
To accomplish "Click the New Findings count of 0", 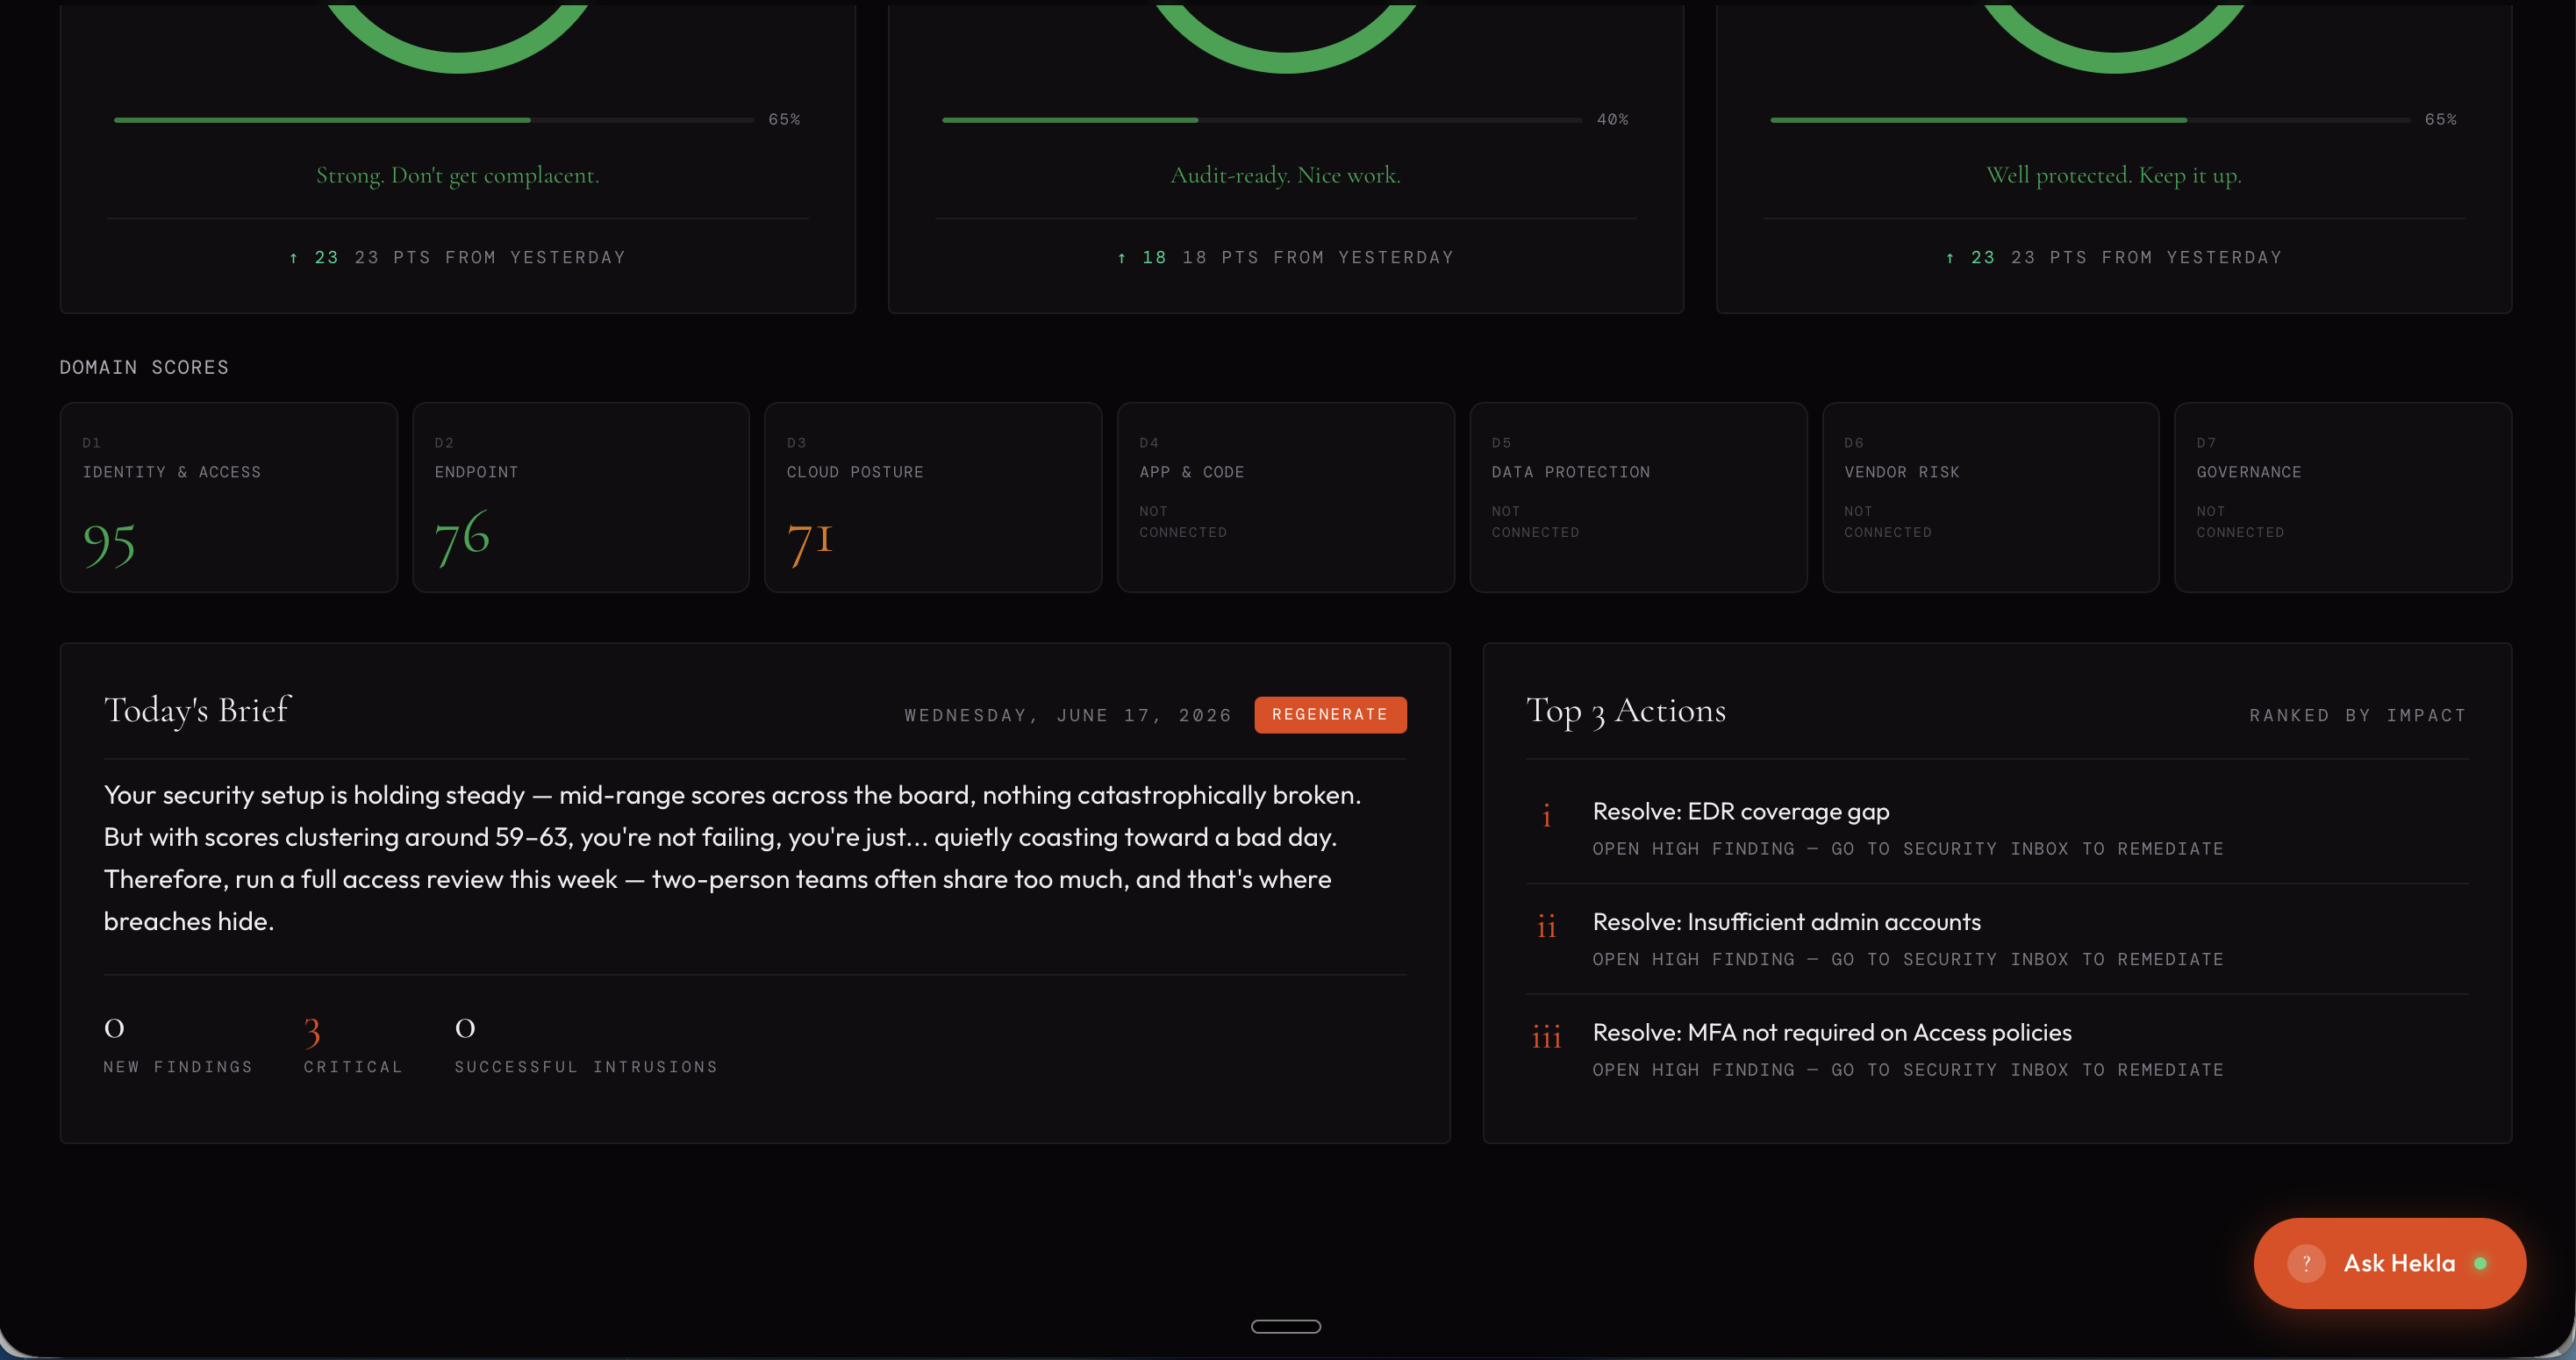I will point(115,1028).
